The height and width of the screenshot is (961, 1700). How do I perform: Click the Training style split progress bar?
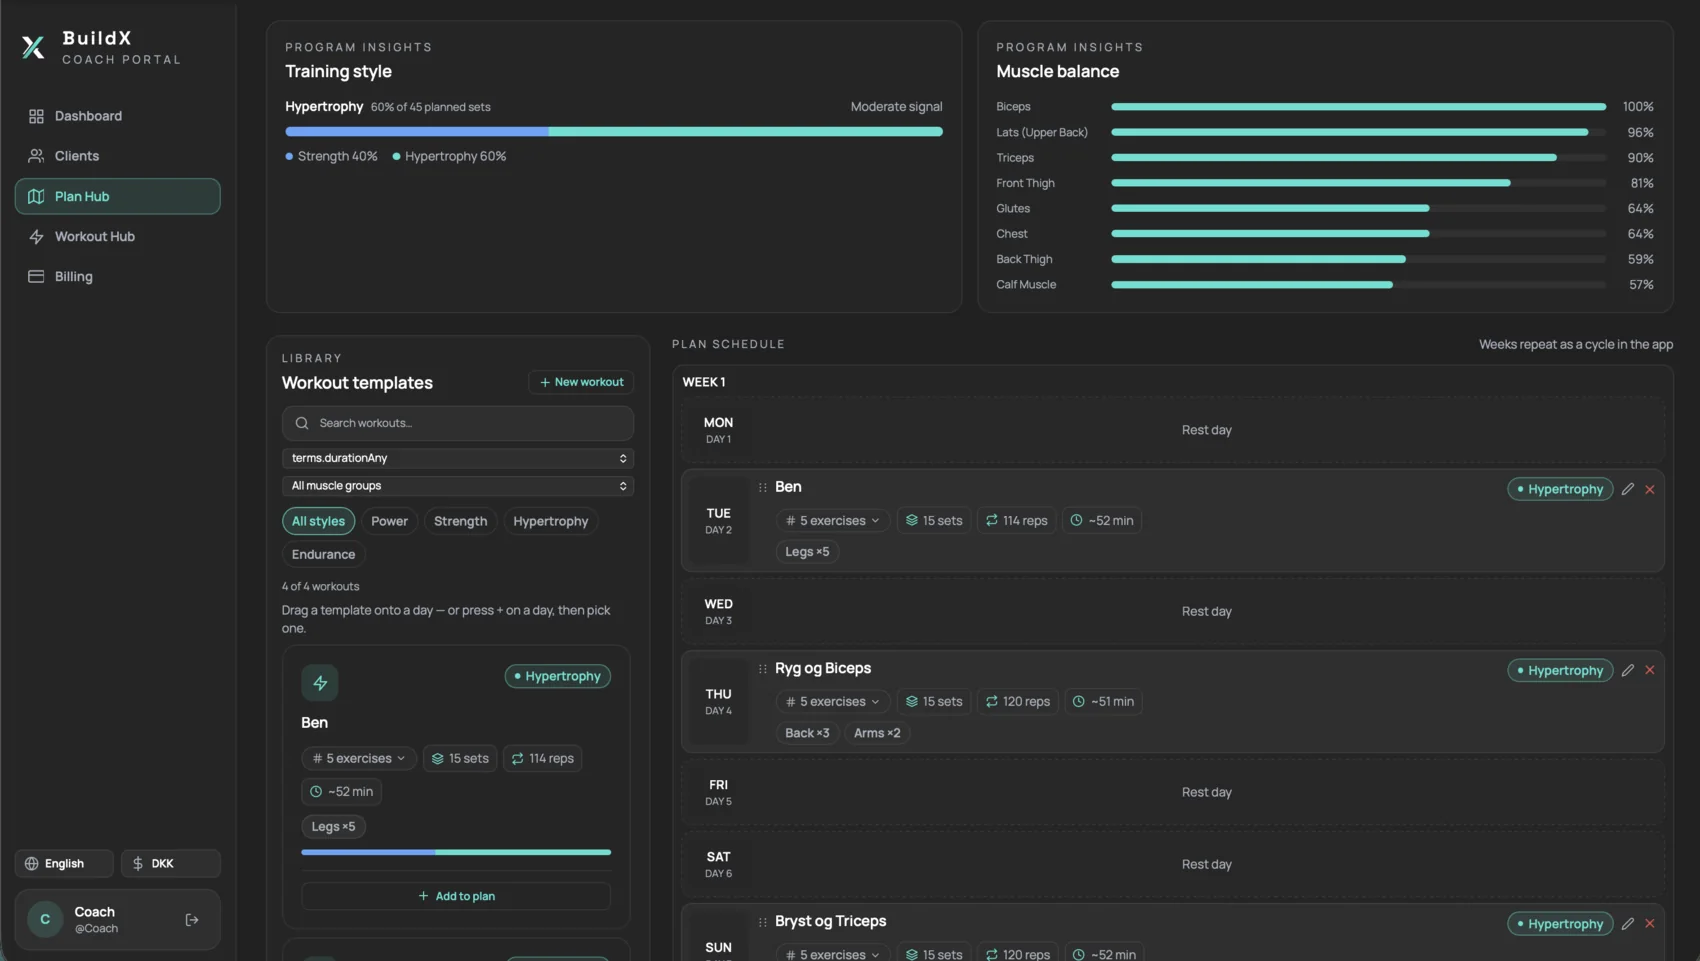coord(613,131)
